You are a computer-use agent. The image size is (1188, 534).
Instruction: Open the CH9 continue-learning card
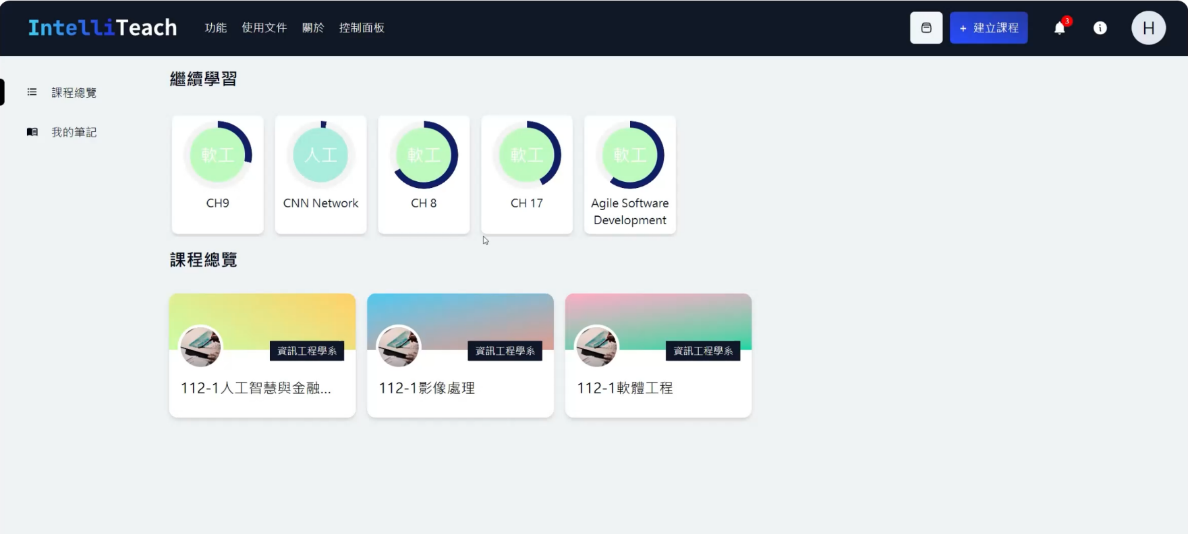217,175
